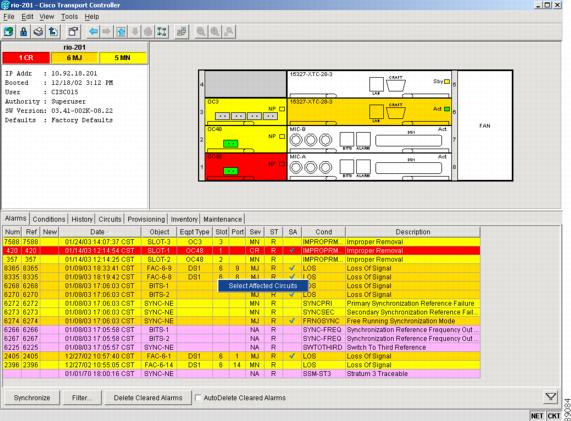The image size is (571, 421).
Task: Click the Zoom In magnifier icon
Action: point(201,32)
